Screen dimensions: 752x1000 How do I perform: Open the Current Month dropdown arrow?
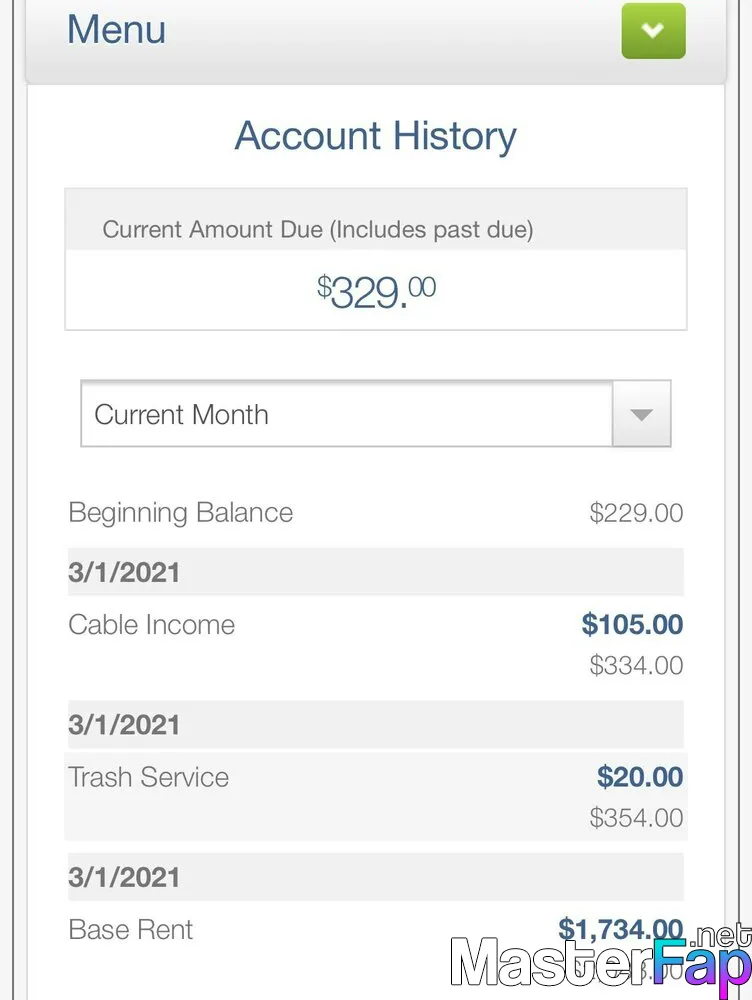(x=641, y=415)
